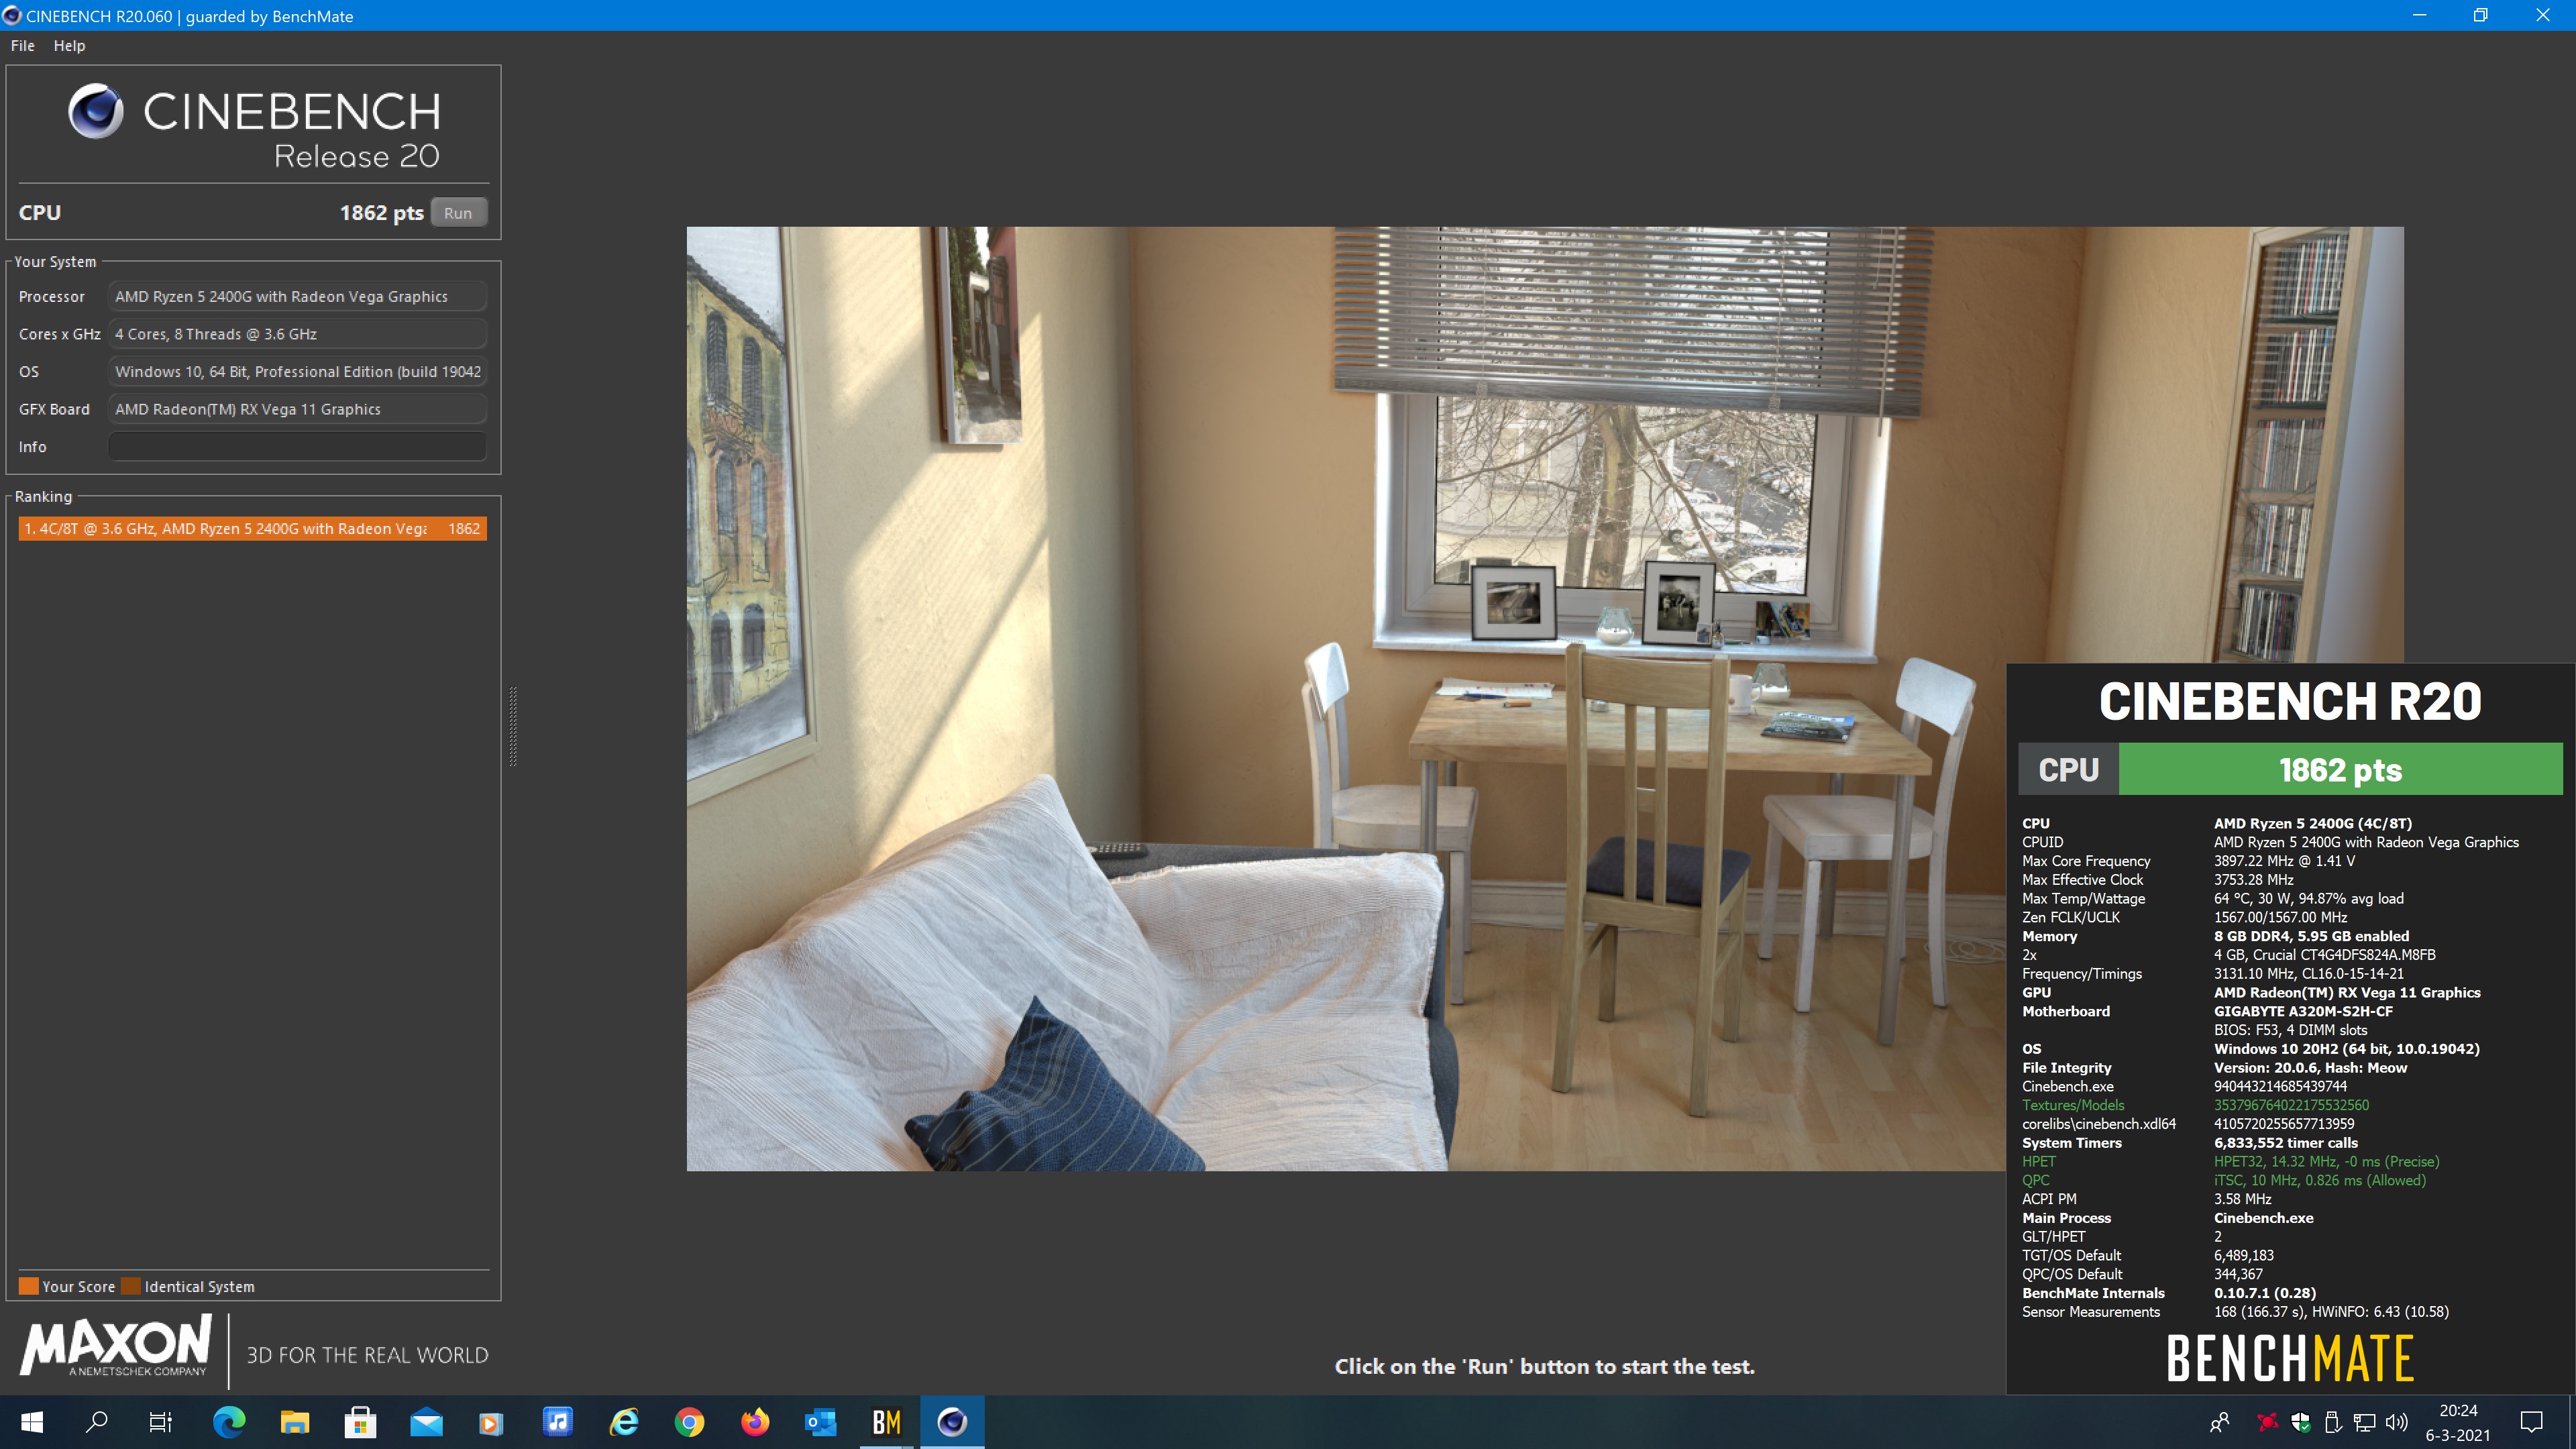Image resolution: width=2576 pixels, height=1449 pixels.
Task: Restore down the Cinebench window
Action: [2481, 15]
